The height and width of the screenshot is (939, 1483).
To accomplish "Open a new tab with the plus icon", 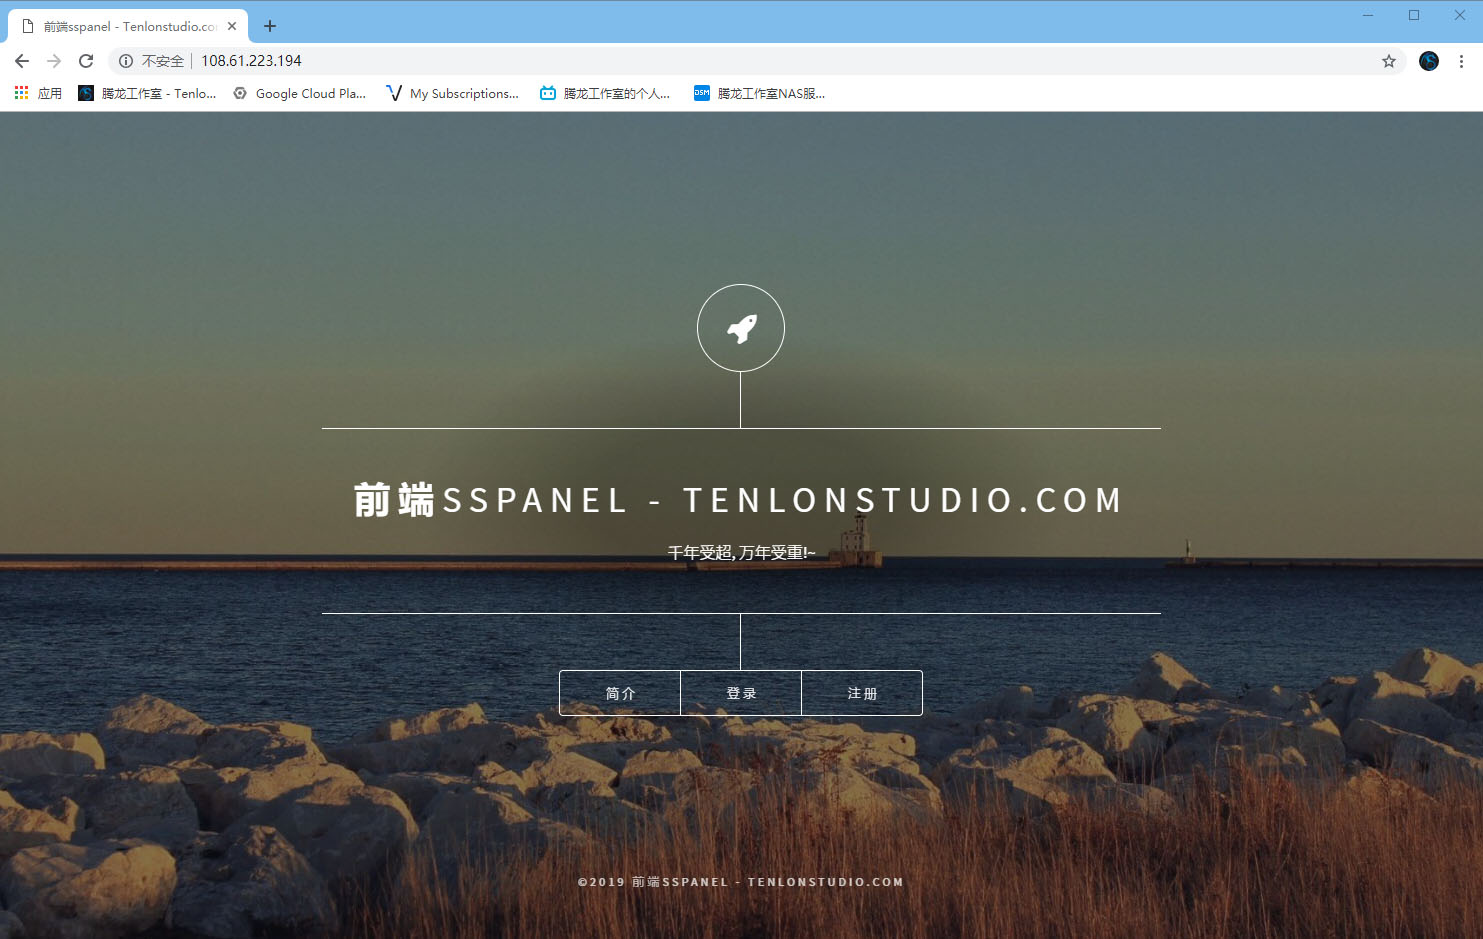I will pyautogui.click(x=270, y=26).
